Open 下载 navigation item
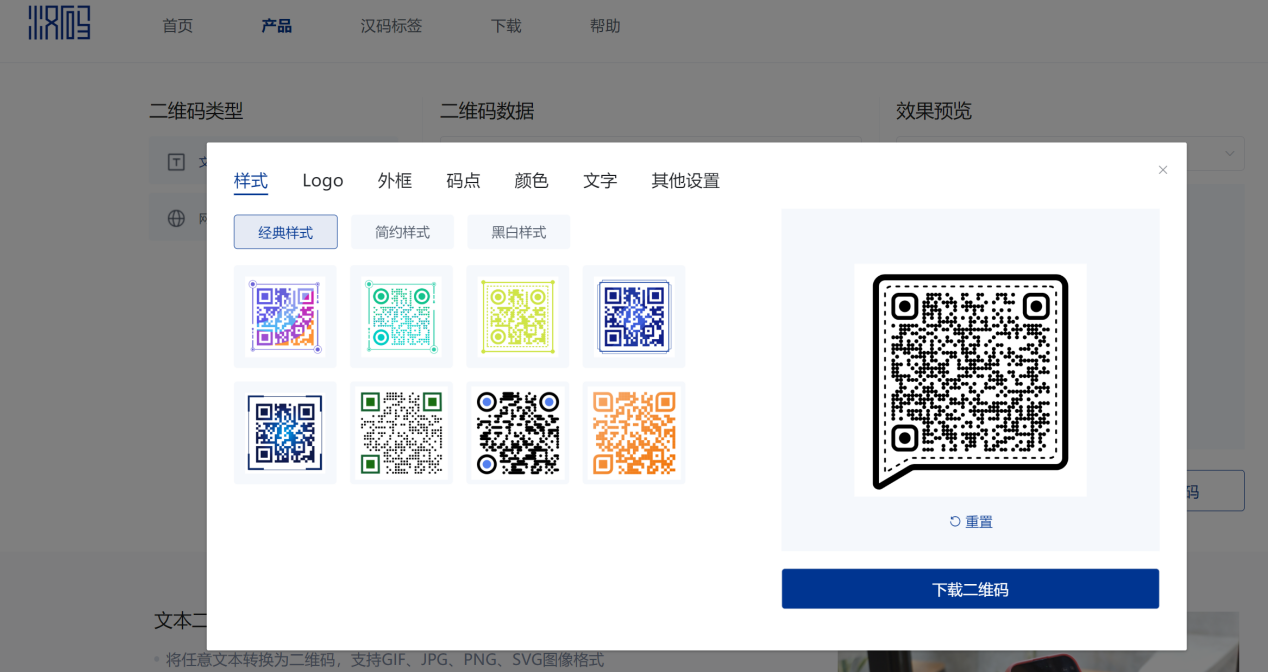 (x=506, y=26)
